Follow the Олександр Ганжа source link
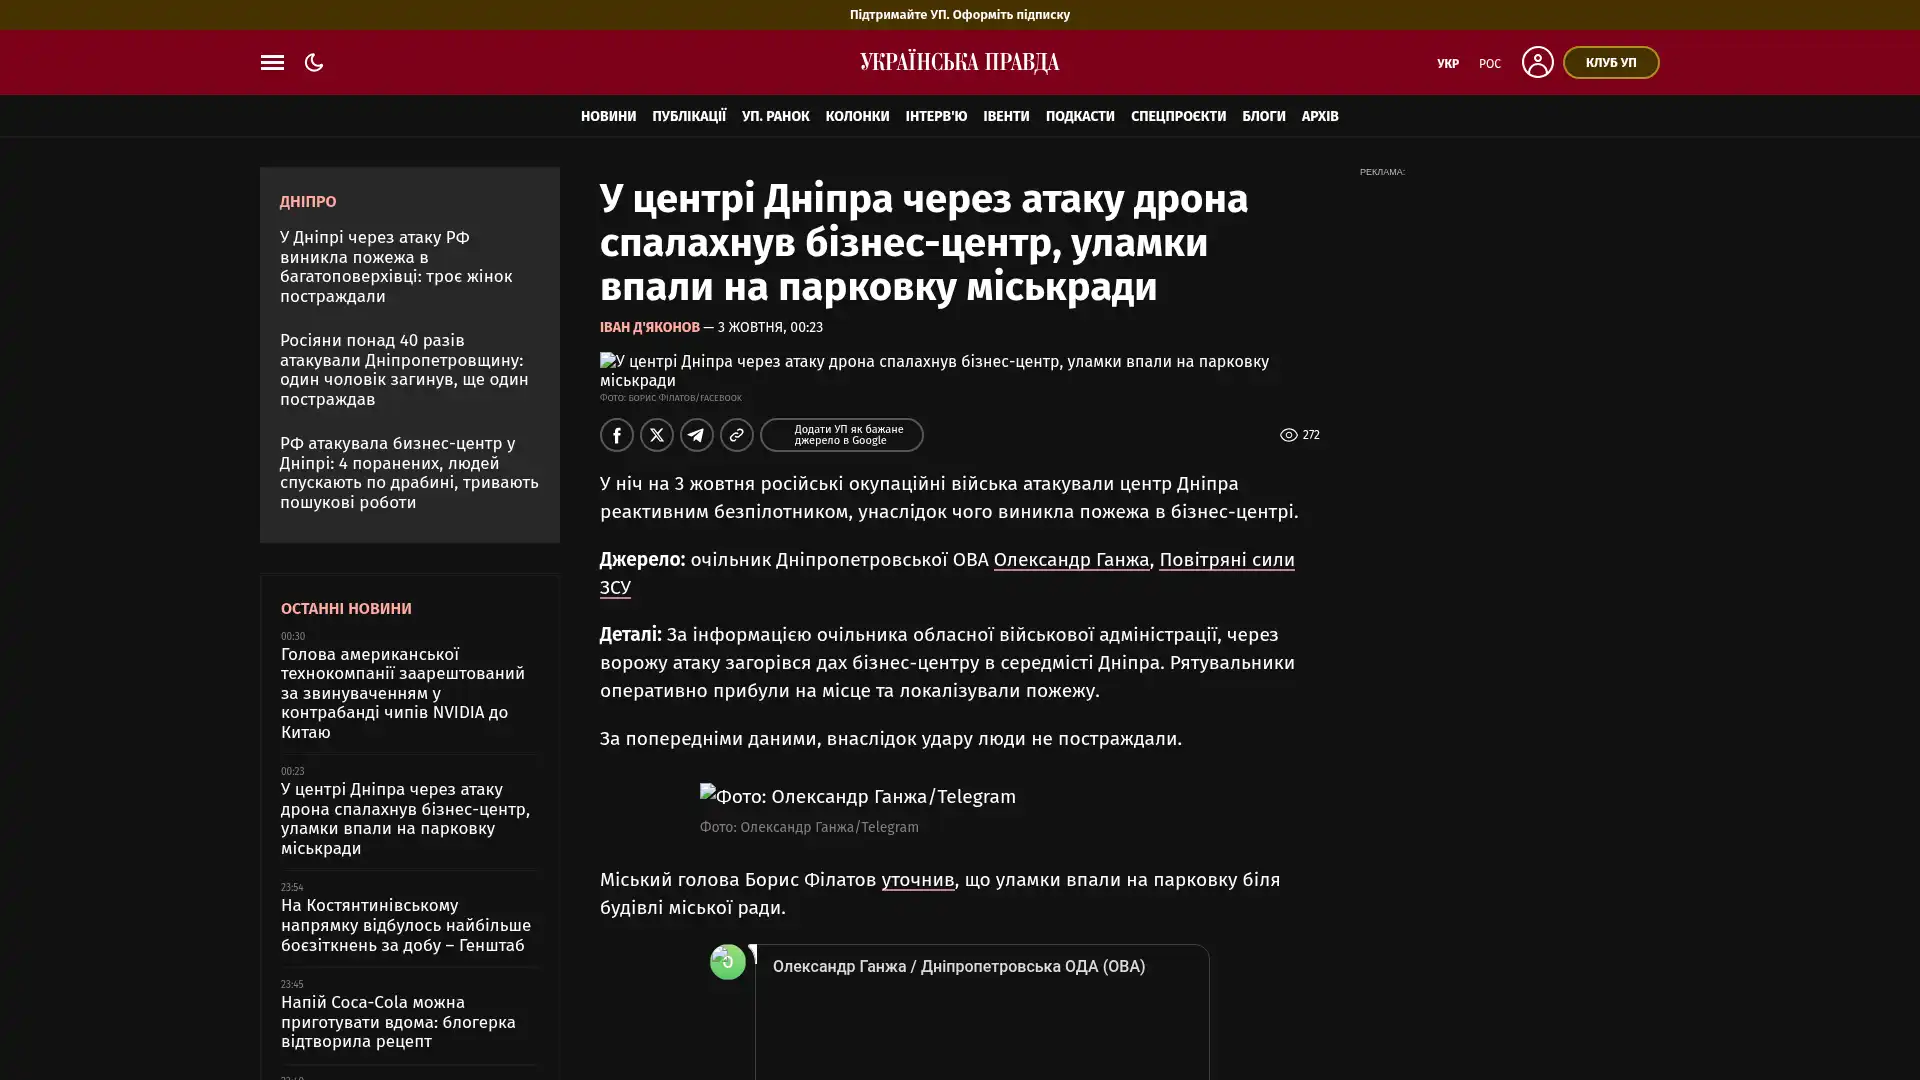The width and height of the screenshot is (1920, 1080). pyautogui.click(x=1071, y=560)
